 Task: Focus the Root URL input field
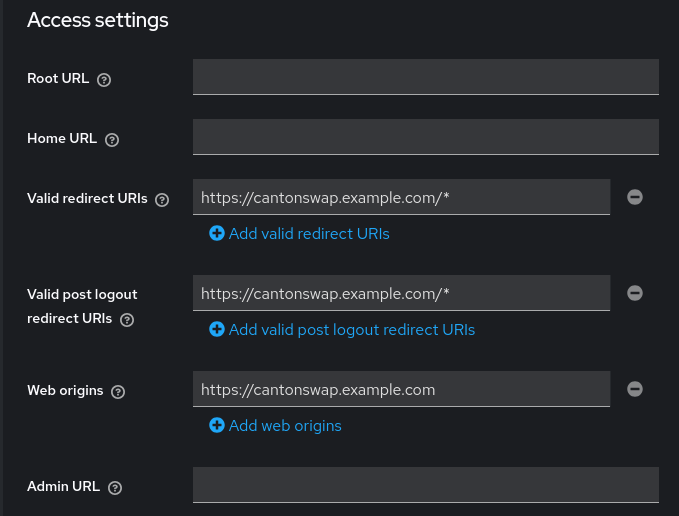(425, 77)
